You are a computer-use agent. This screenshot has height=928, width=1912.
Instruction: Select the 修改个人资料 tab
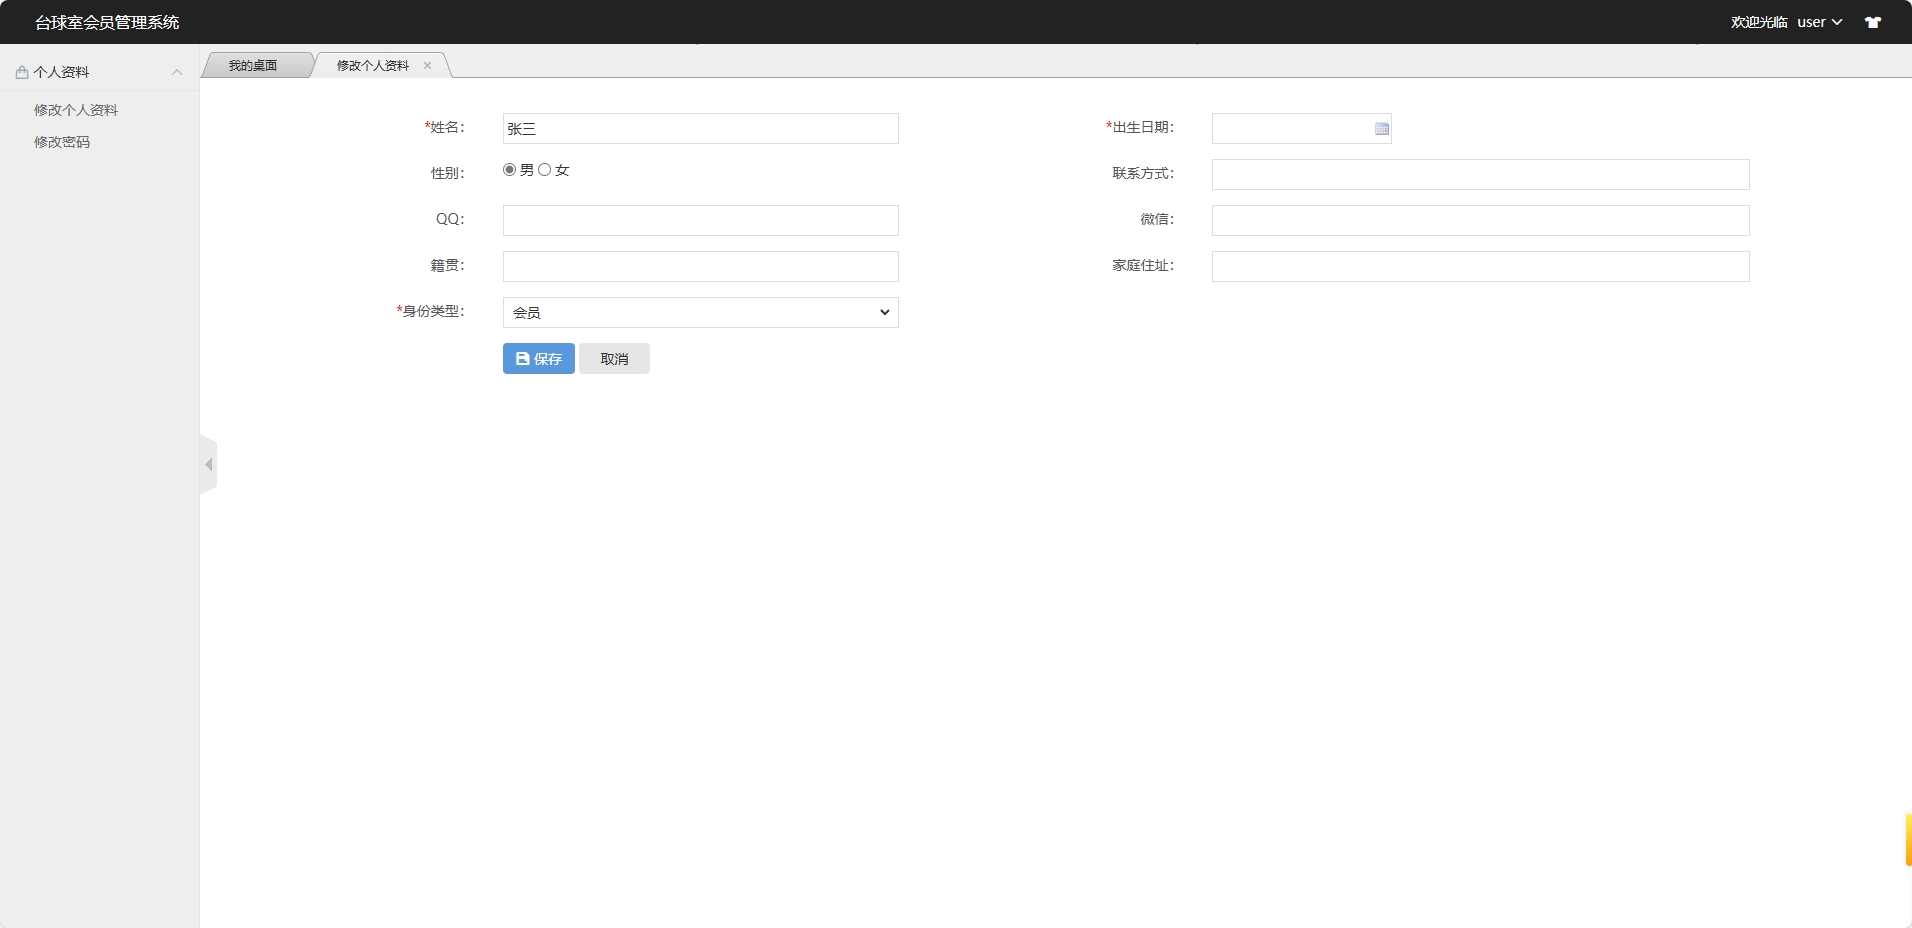coord(373,66)
